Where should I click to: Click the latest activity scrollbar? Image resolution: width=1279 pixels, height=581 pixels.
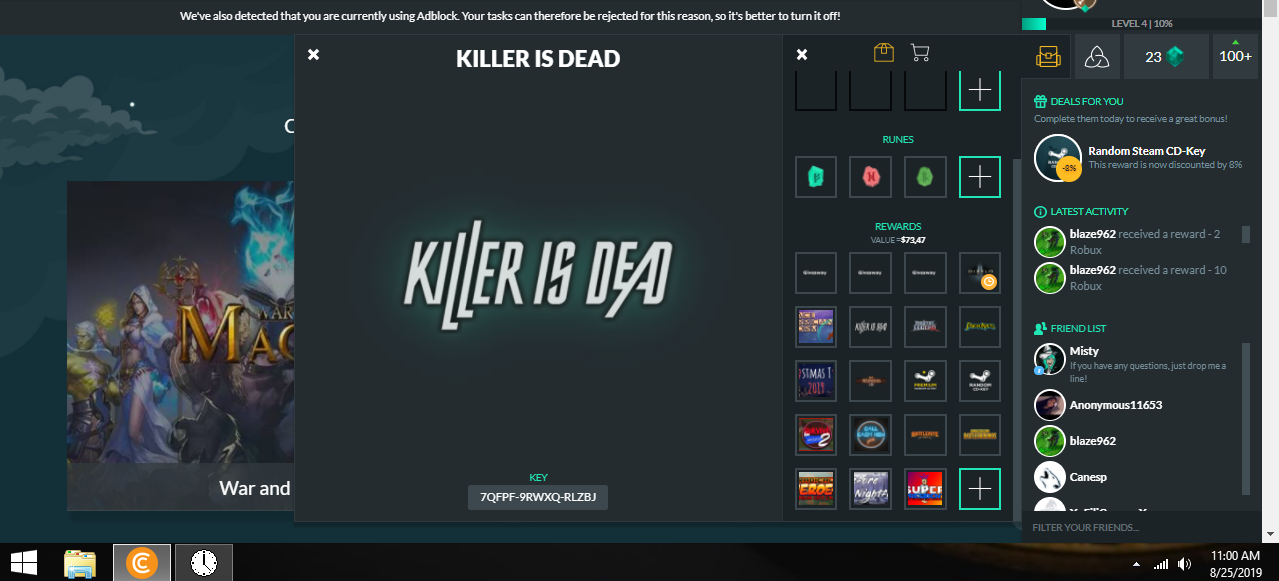point(1246,234)
